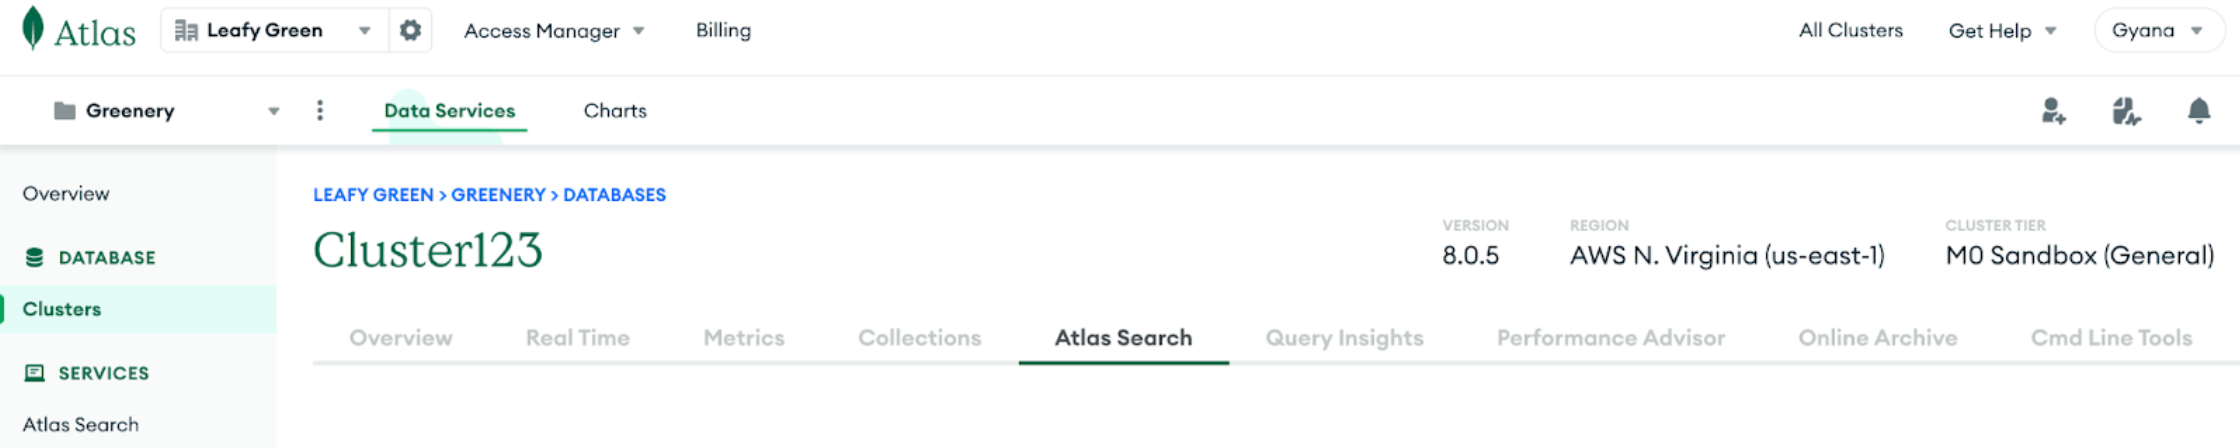The width and height of the screenshot is (2240, 448).
Task: Click the Atlas leaf logo
Action: coord(33,28)
